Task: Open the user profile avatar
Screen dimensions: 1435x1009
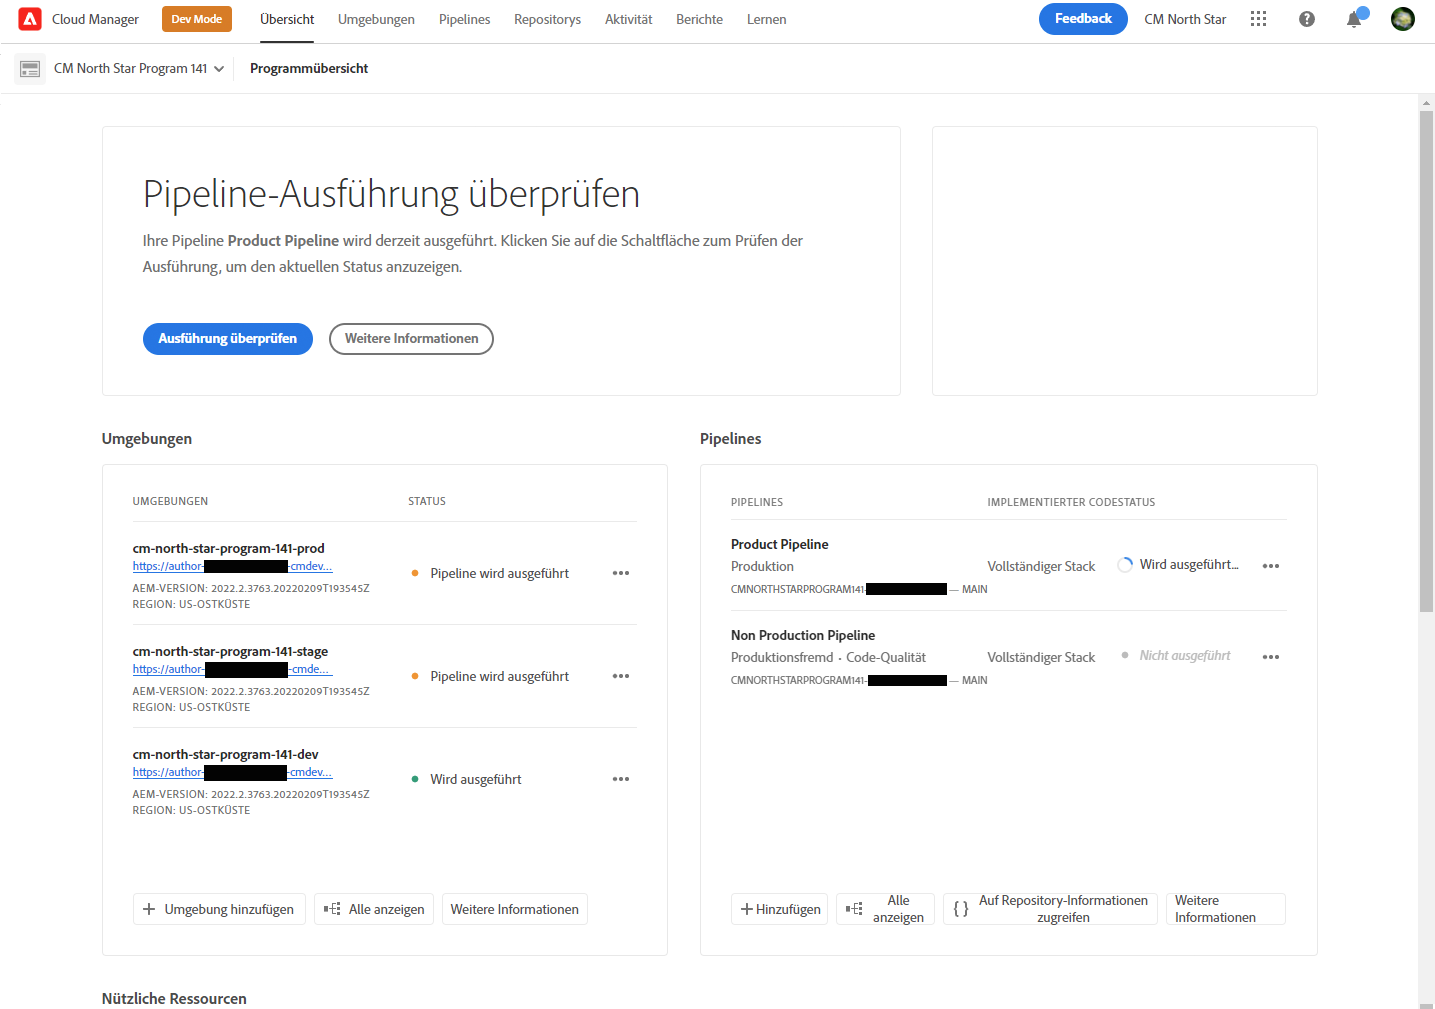Action: point(1403,19)
